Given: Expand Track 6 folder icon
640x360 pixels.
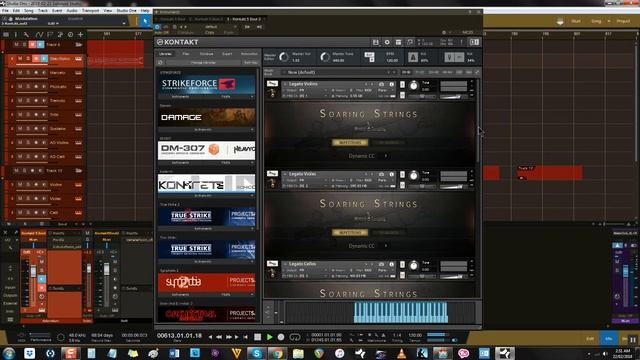Looking at the screenshot, I should click(78, 44).
